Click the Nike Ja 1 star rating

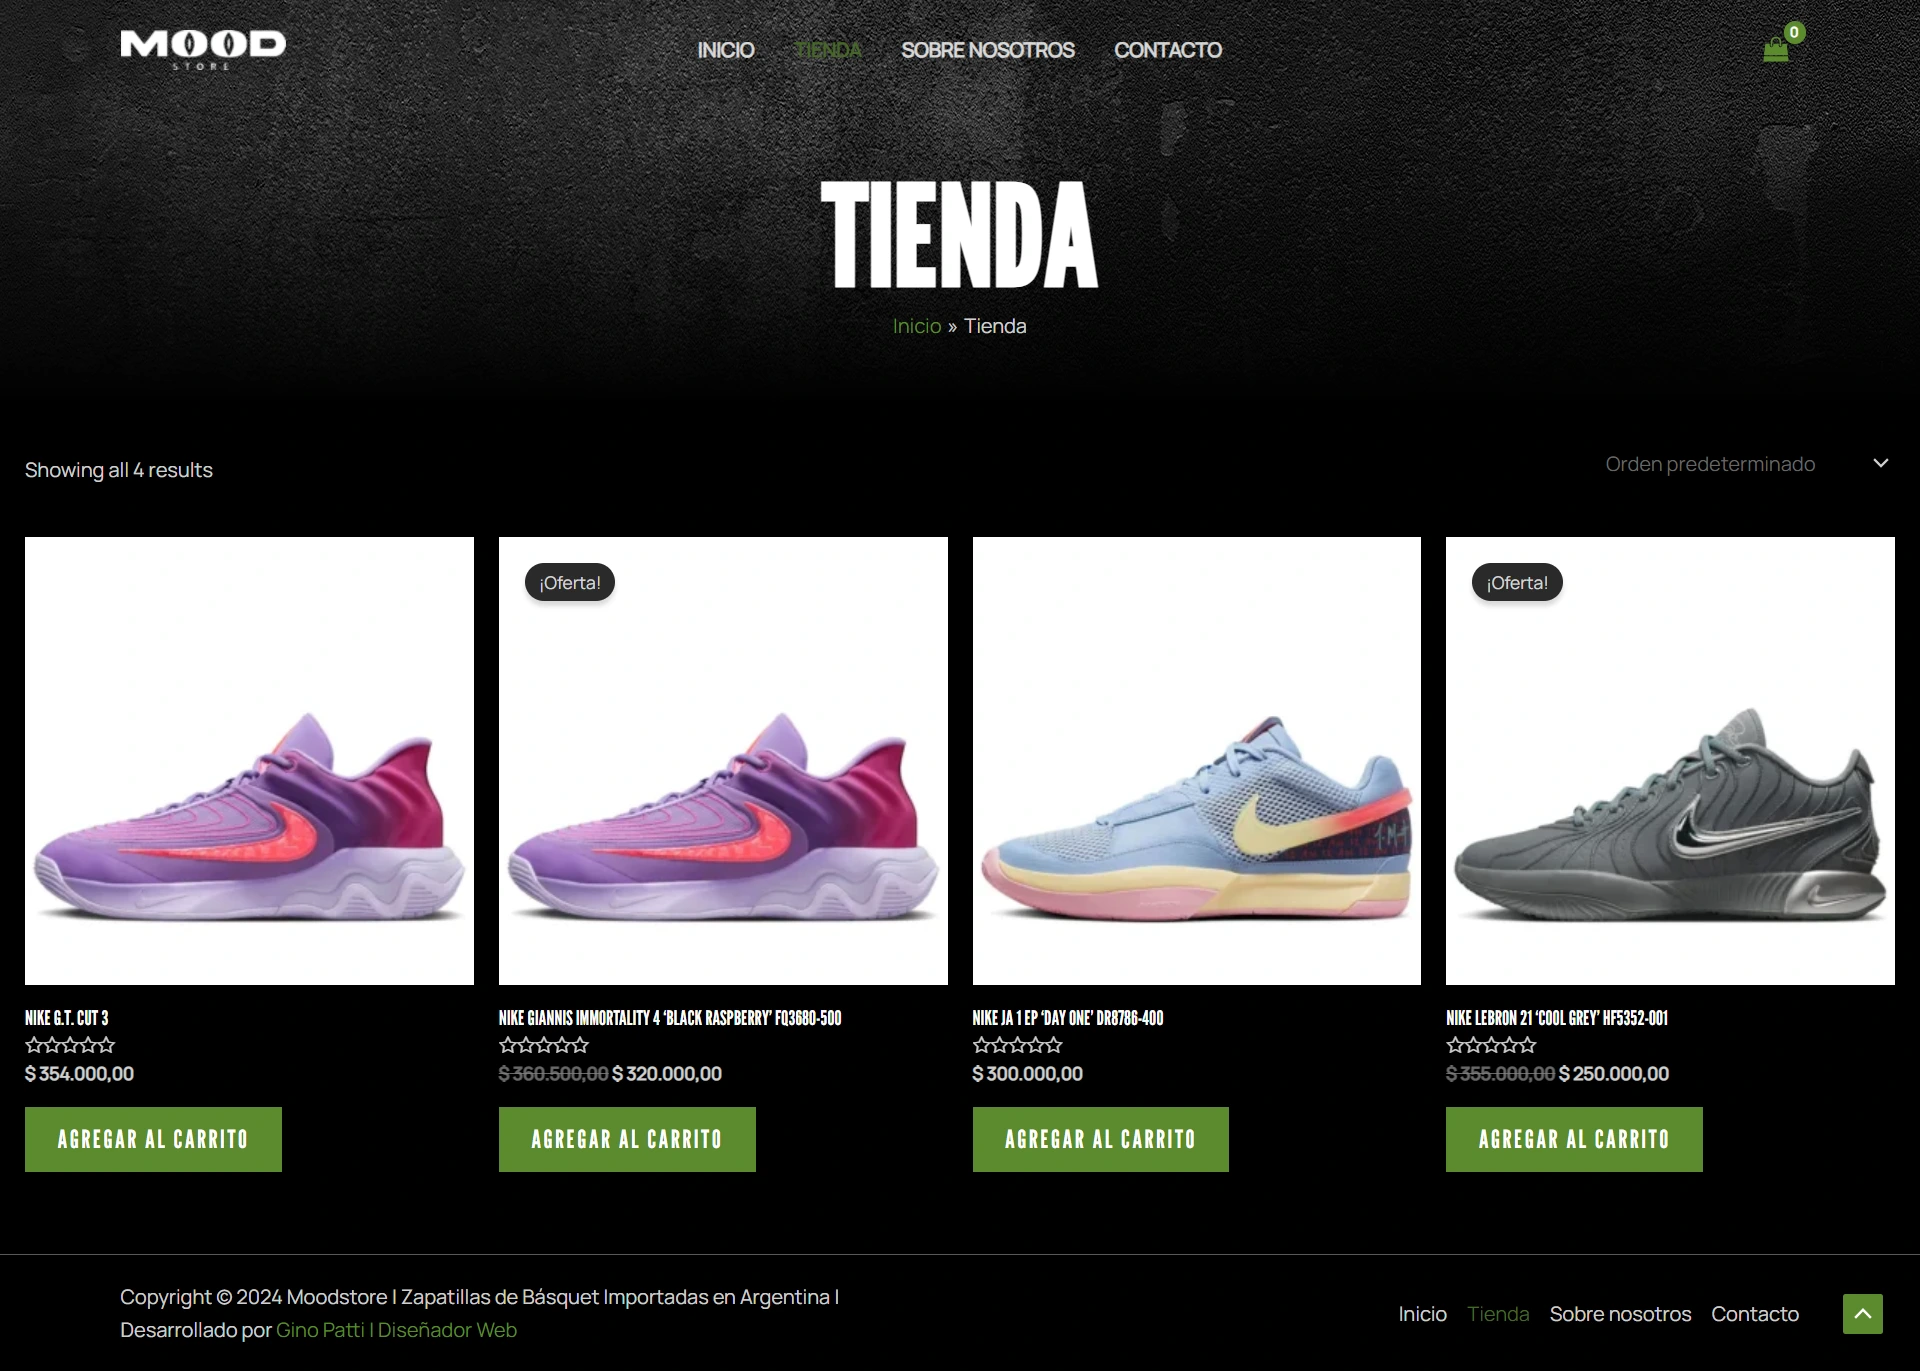1017,1045
